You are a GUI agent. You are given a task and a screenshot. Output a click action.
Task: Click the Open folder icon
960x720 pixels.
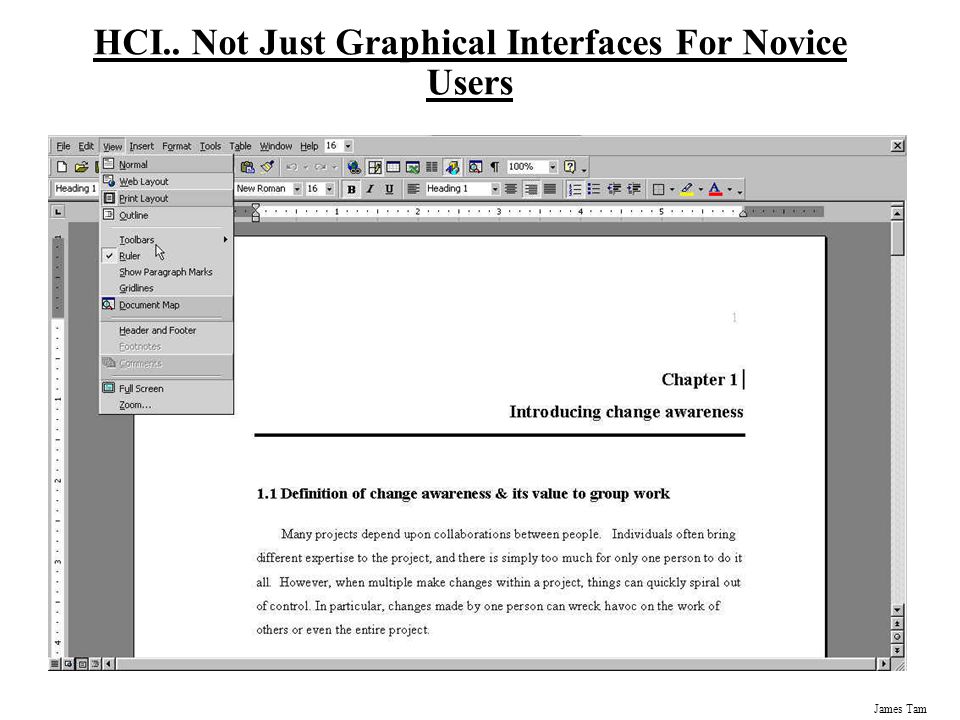(81, 167)
